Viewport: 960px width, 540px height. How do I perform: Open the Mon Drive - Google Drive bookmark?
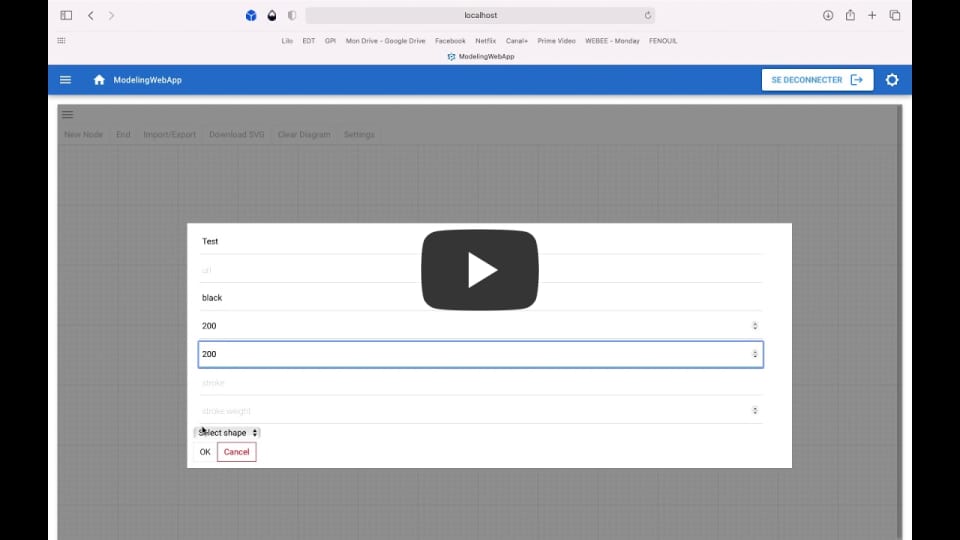(x=385, y=41)
